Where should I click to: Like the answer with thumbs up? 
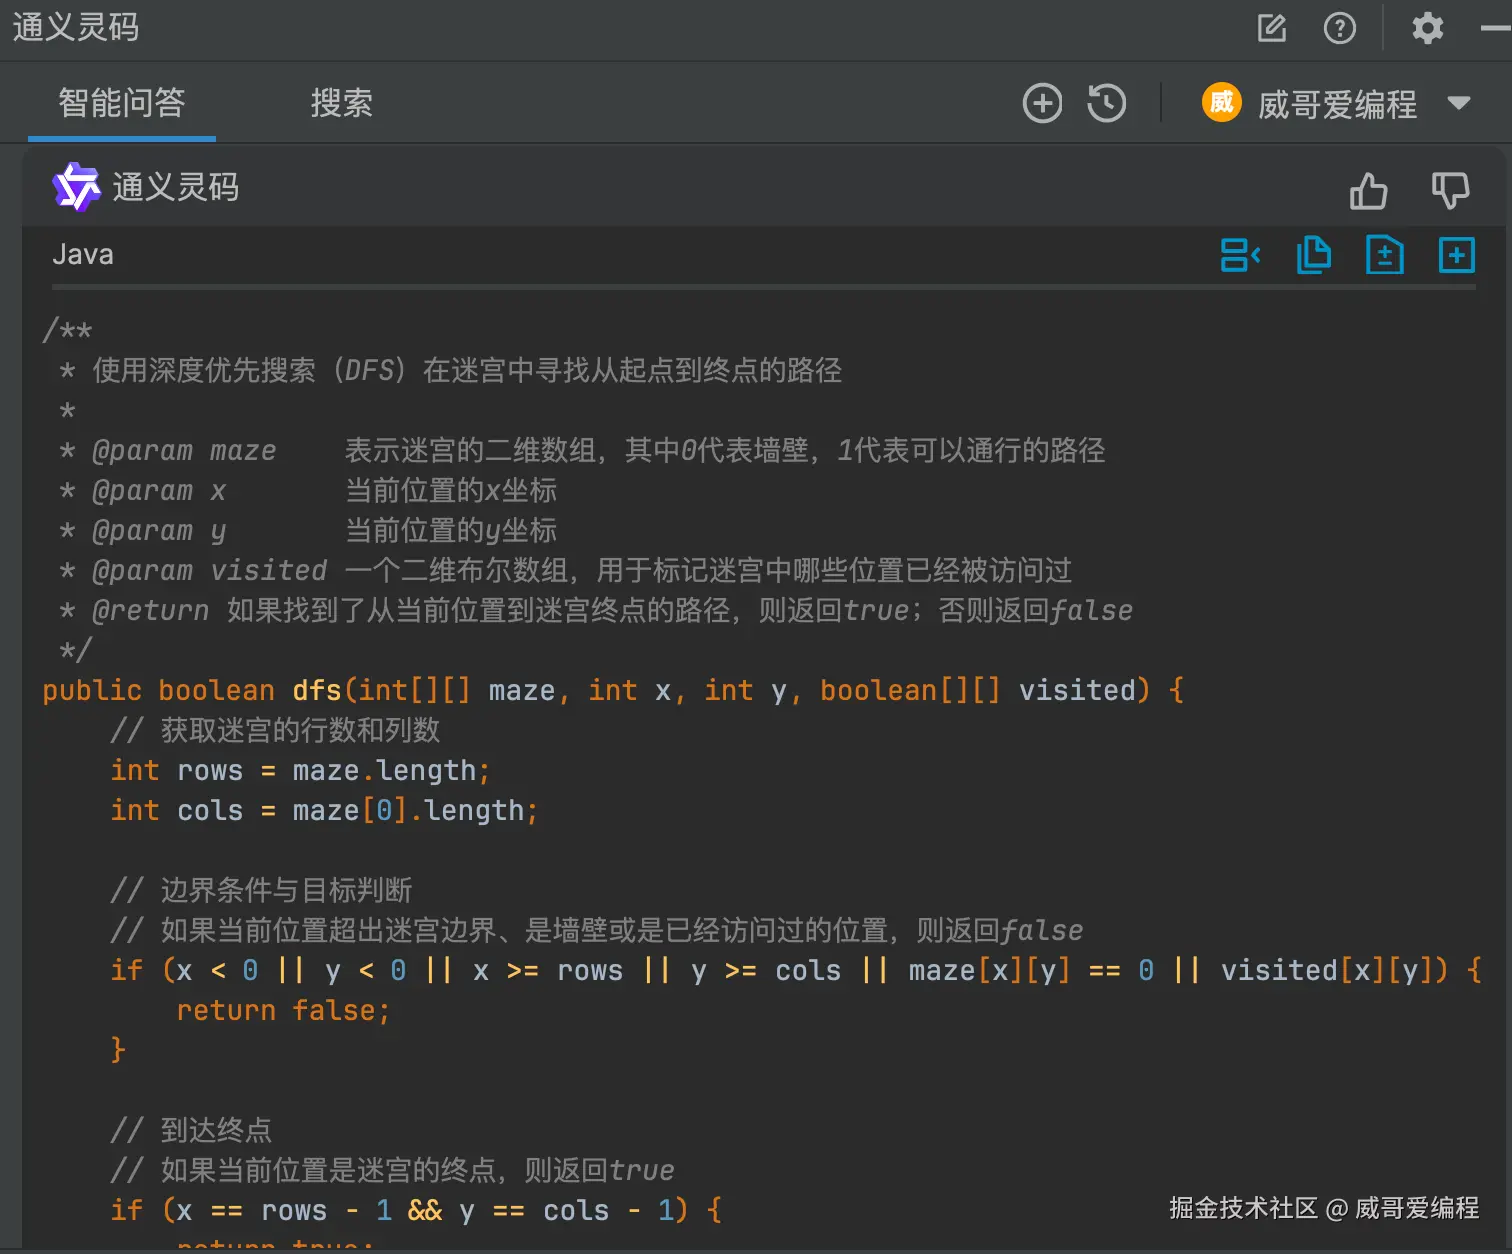1368,190
